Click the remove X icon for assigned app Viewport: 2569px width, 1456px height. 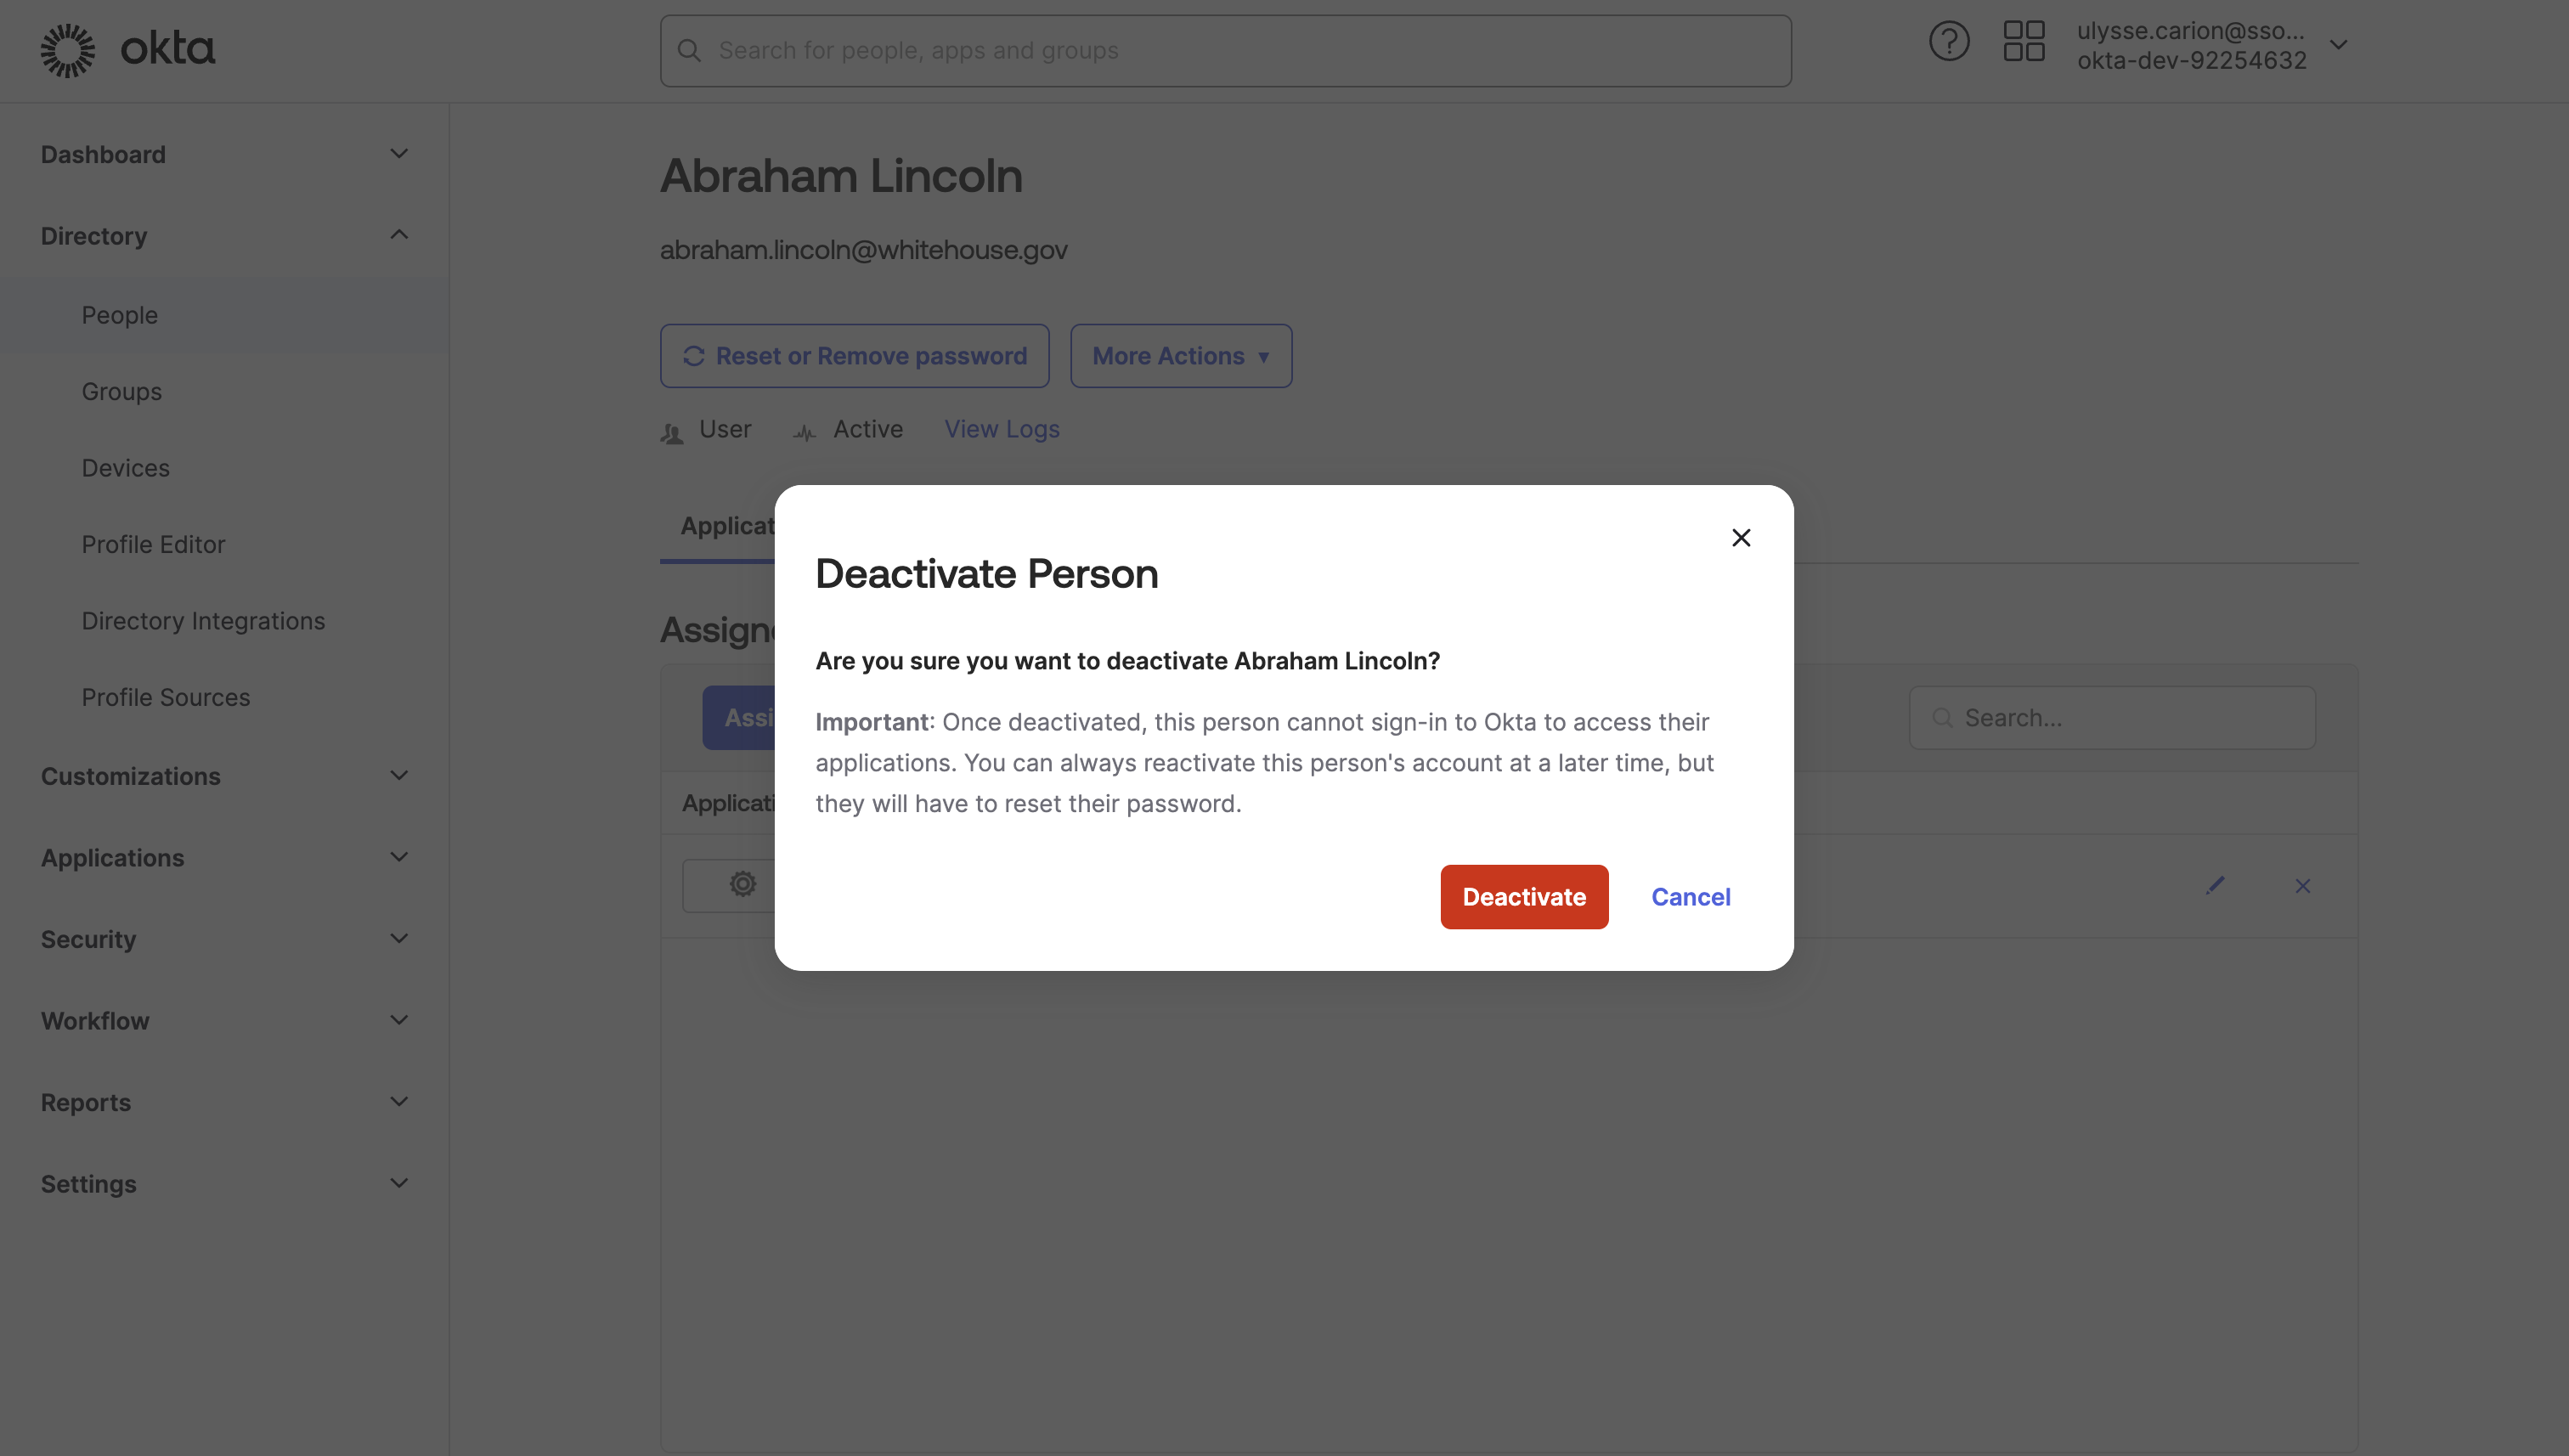pyautogui.click(x=2303, y=886)
